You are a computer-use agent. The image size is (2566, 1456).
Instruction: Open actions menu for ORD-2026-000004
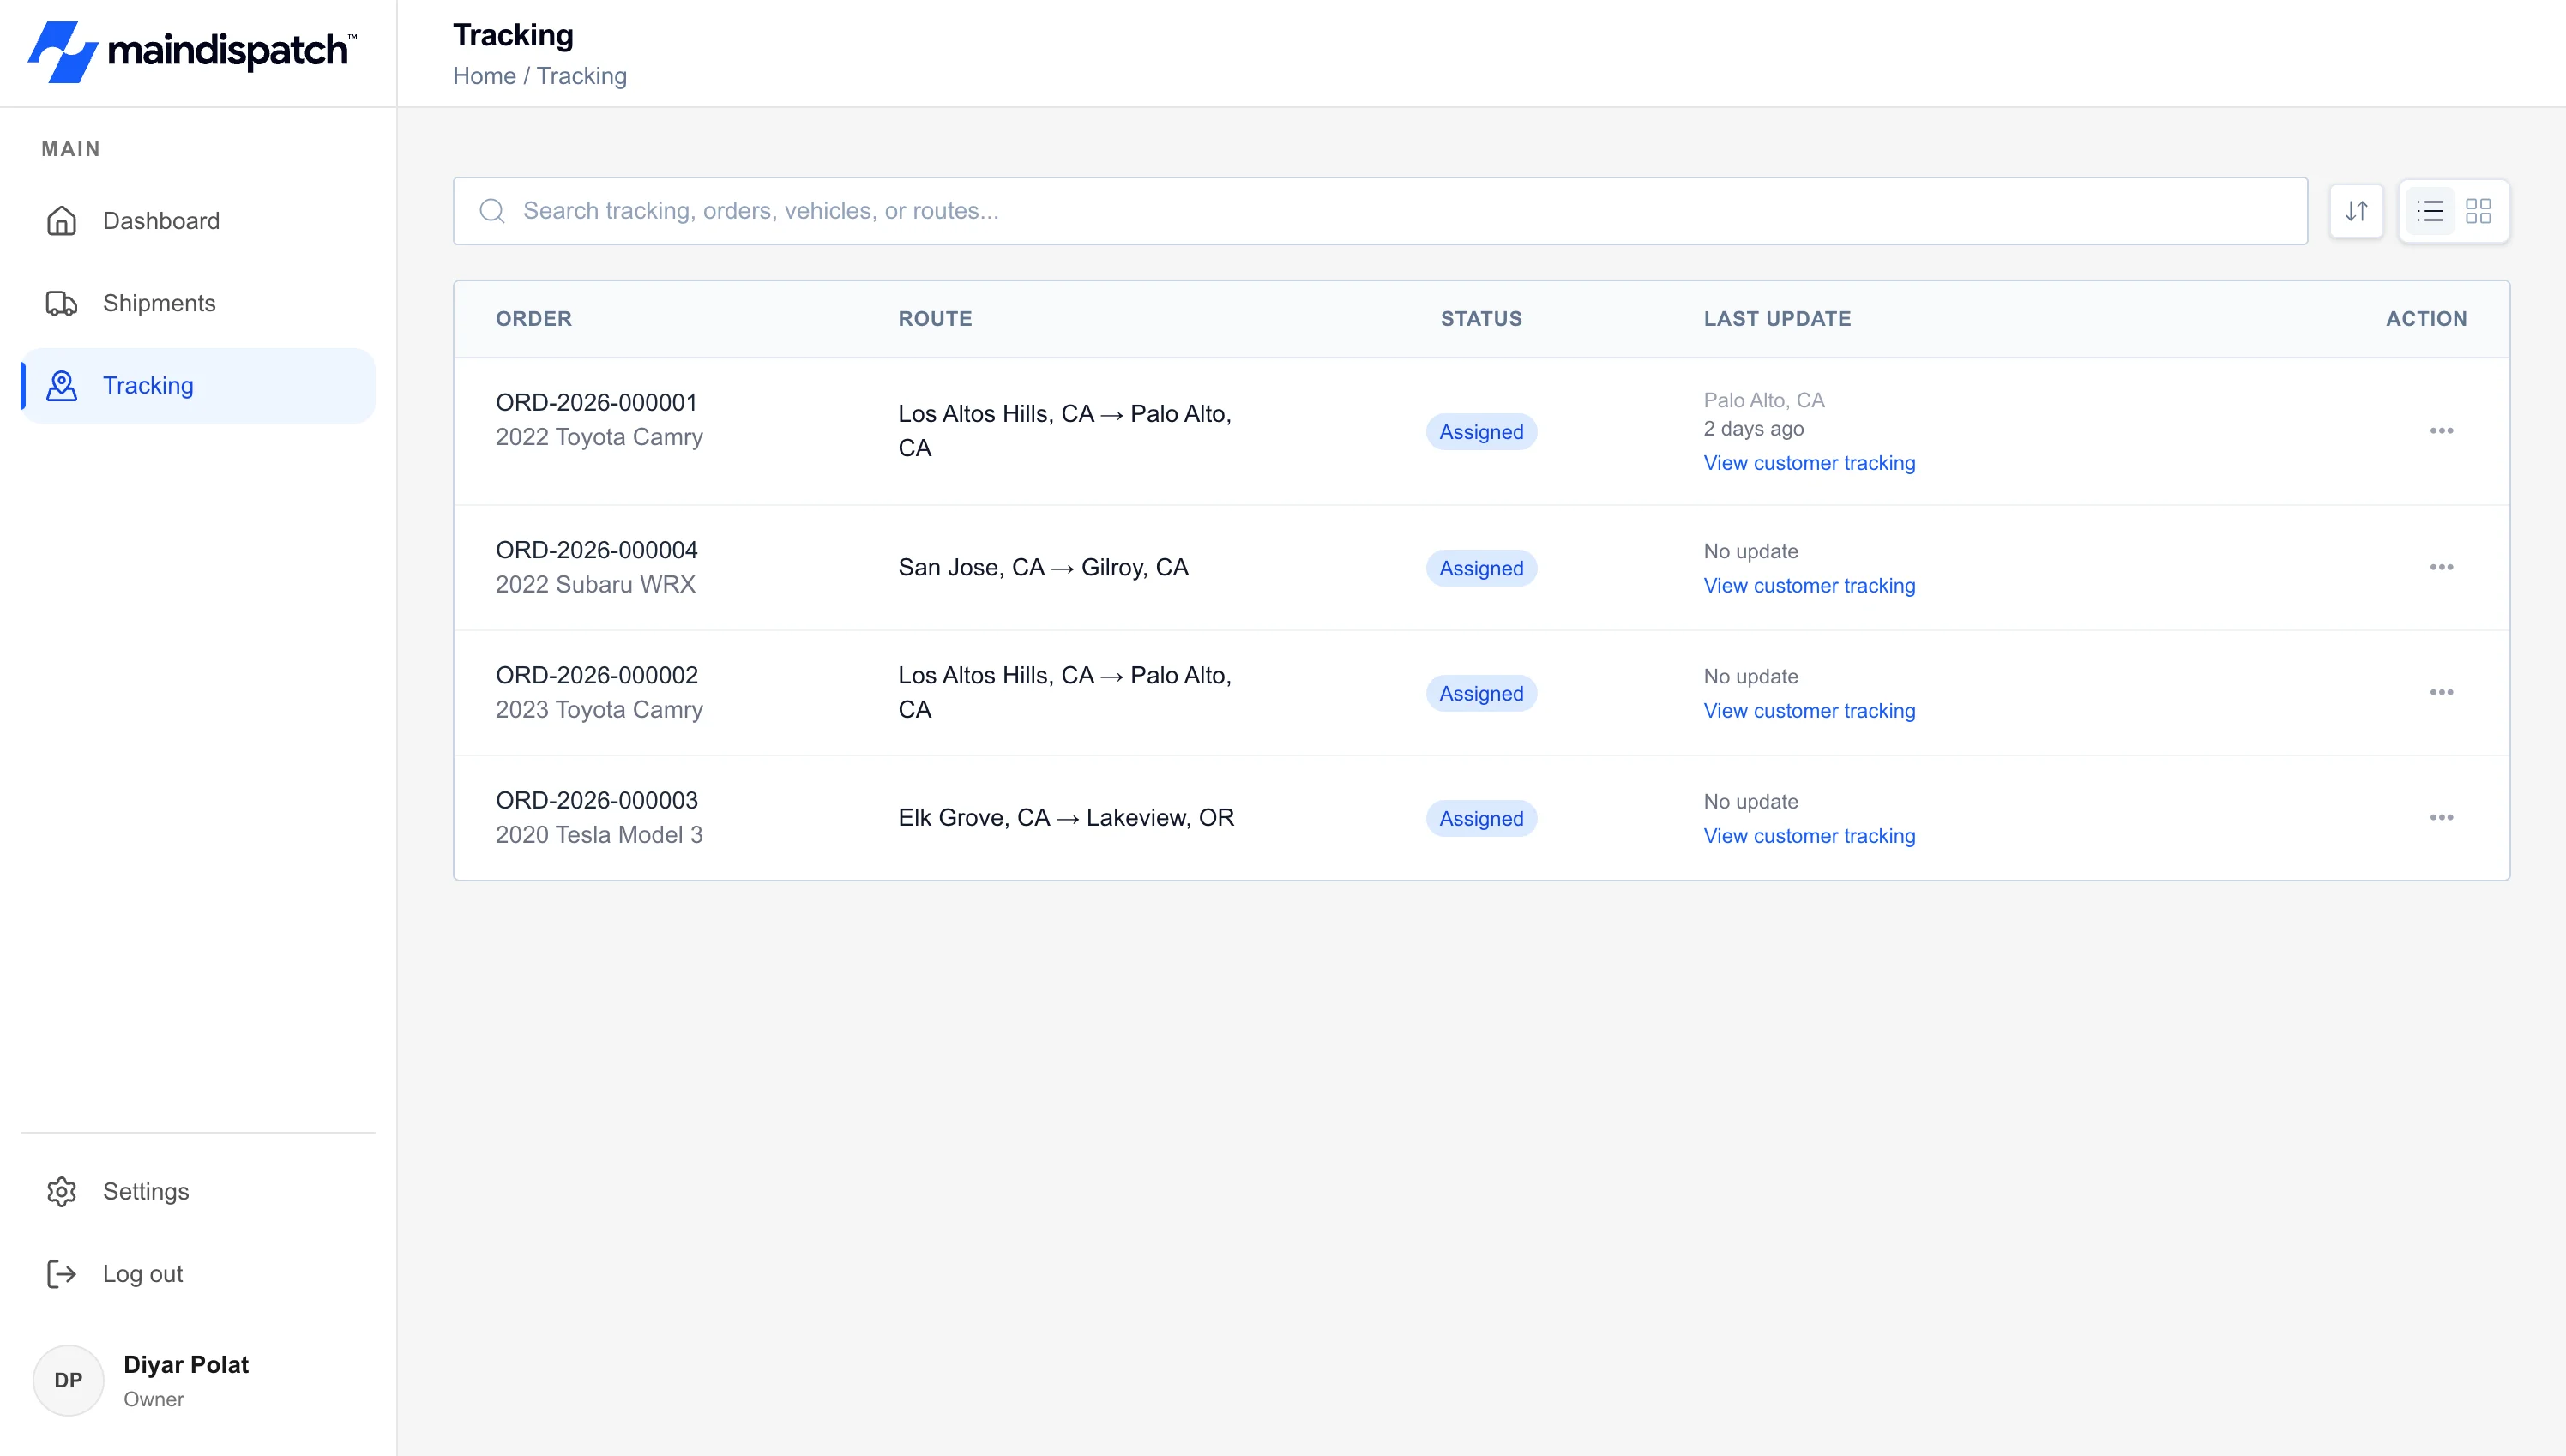[2441, 567]
